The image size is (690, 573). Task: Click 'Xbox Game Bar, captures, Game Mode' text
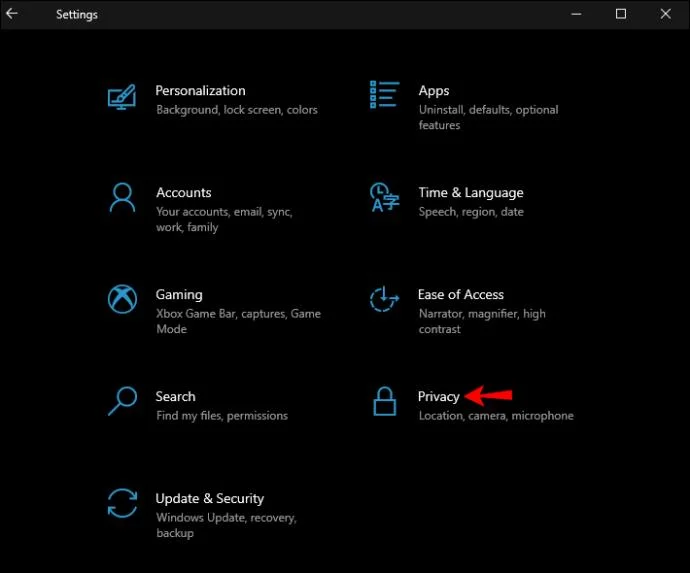tap(239, 321)
